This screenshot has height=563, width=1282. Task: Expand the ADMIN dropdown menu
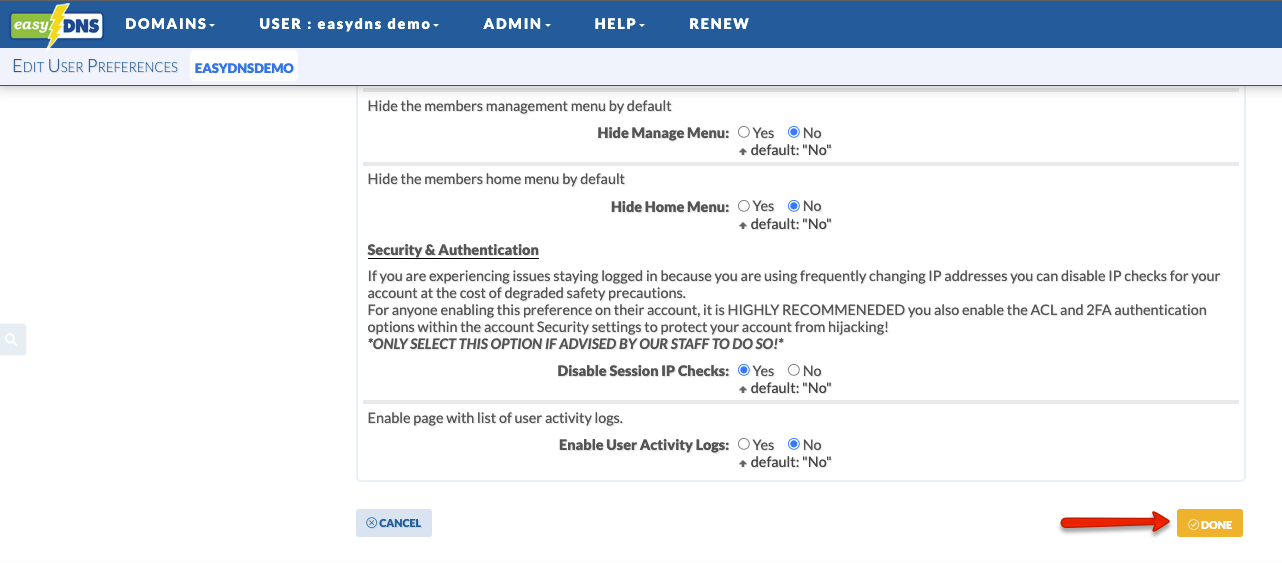[x=516, y=24]
